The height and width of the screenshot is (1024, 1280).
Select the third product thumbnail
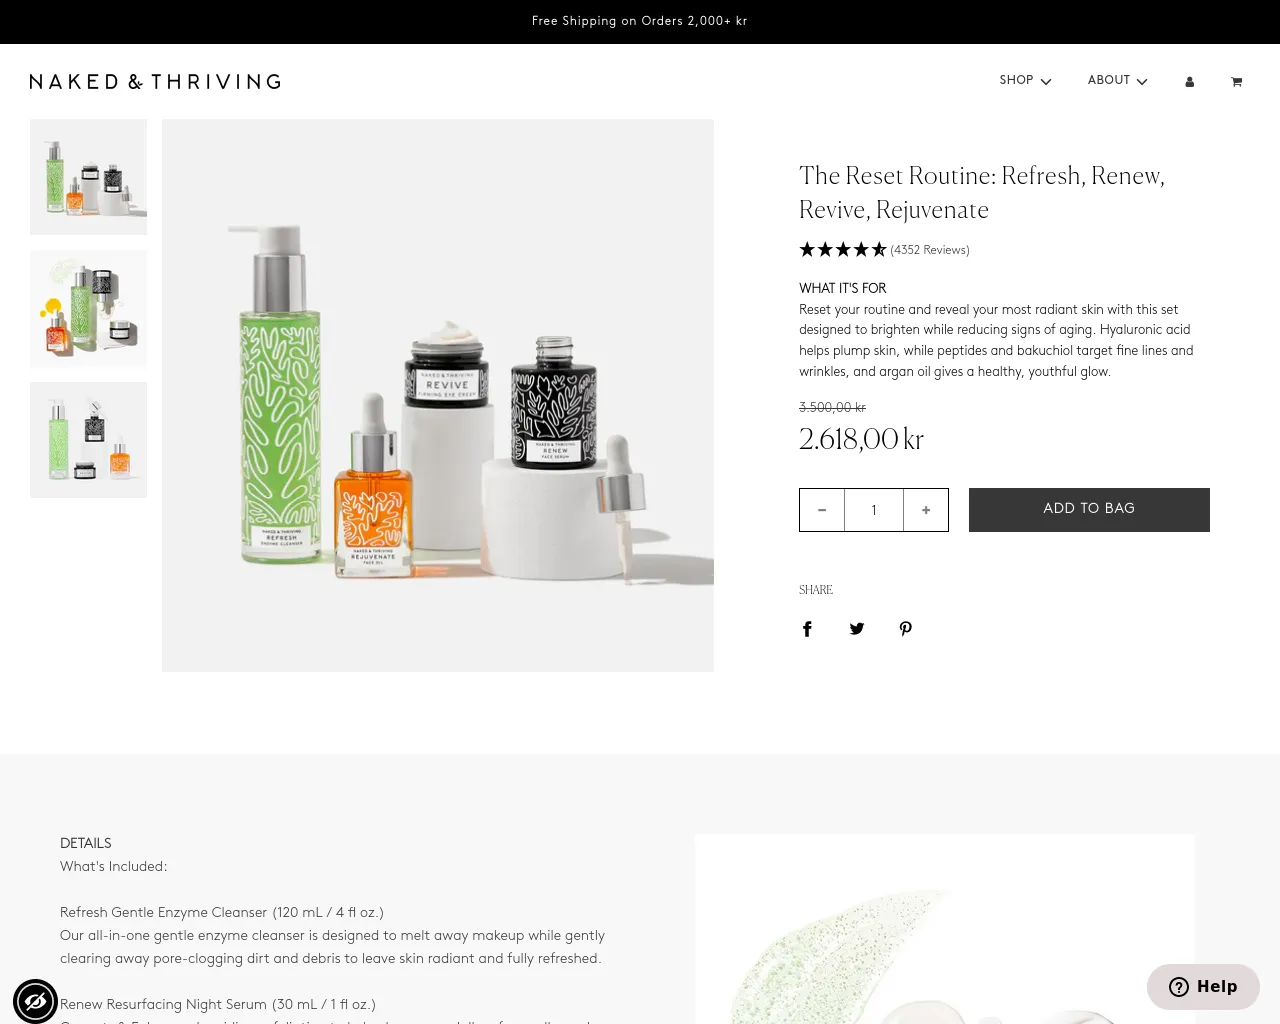coord(88,440)
